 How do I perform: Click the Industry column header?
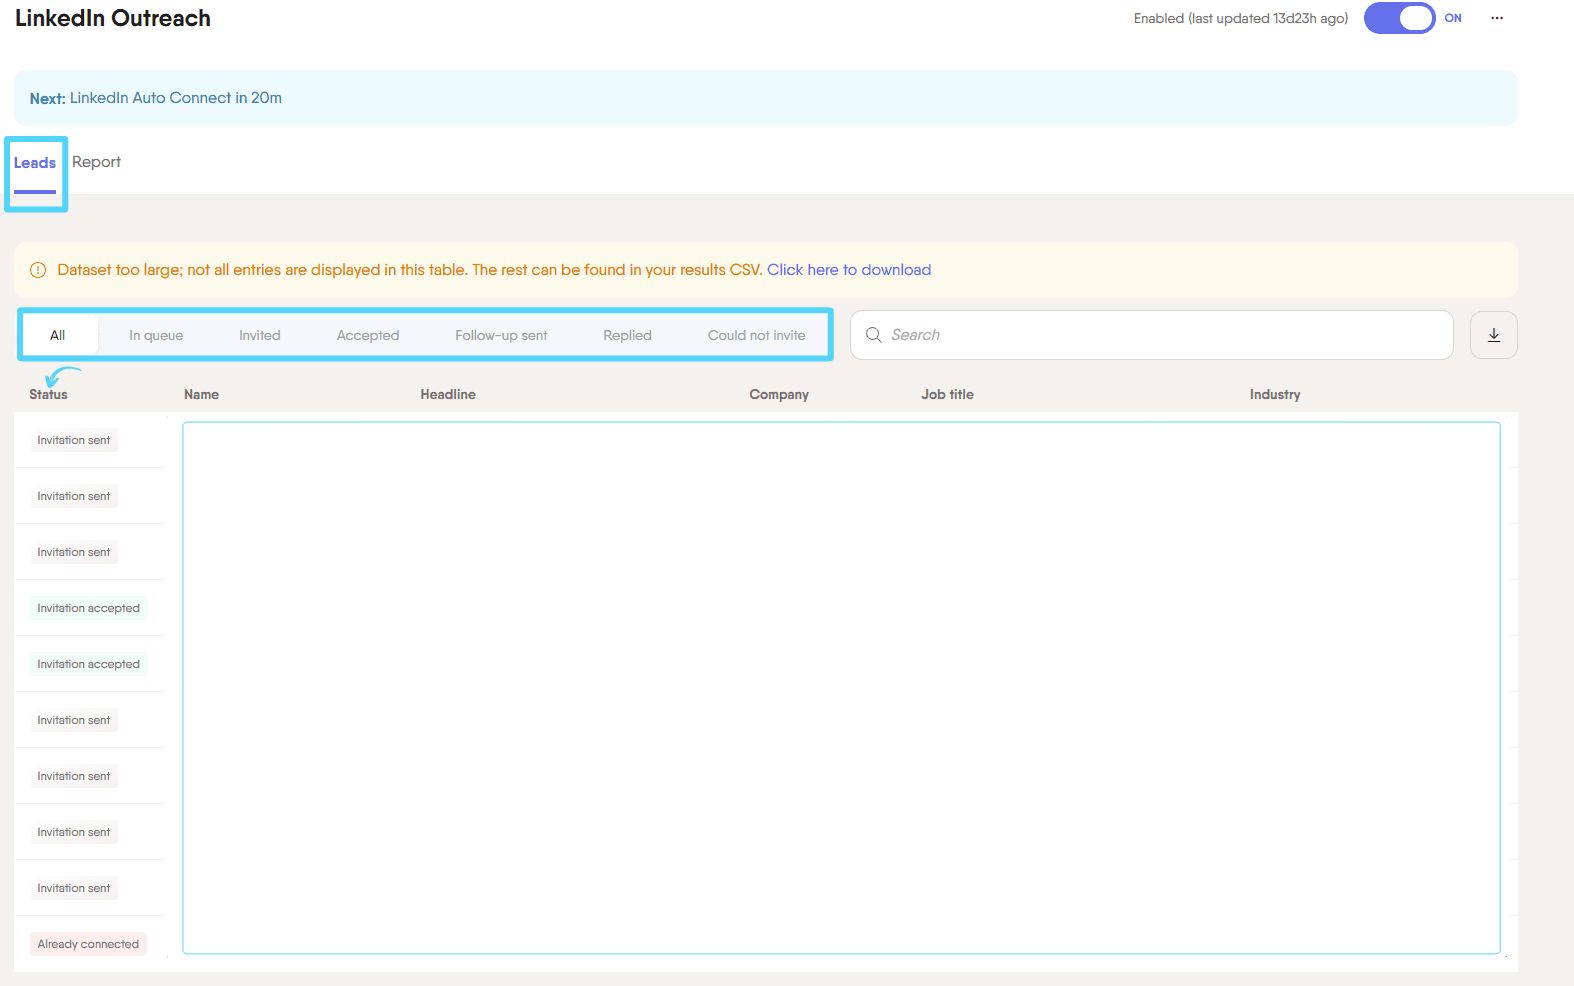coord(1275,394)
